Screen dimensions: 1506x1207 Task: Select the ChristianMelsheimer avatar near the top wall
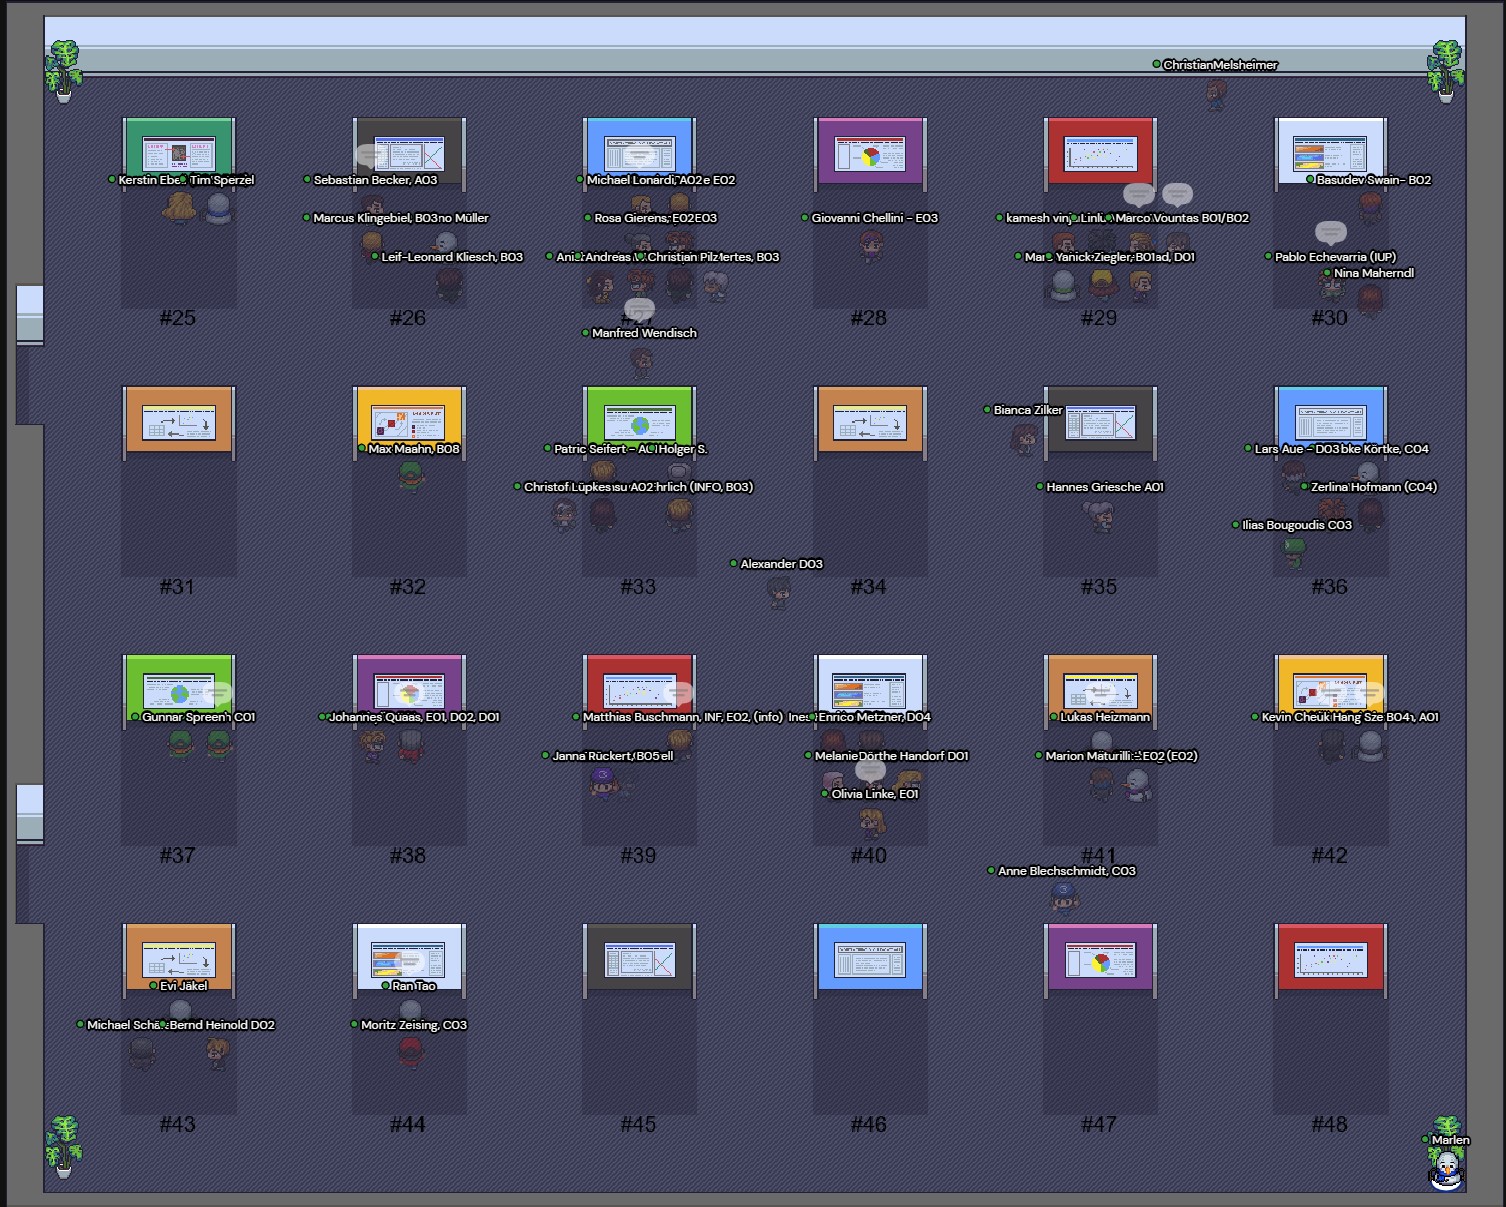(1215, 94)
